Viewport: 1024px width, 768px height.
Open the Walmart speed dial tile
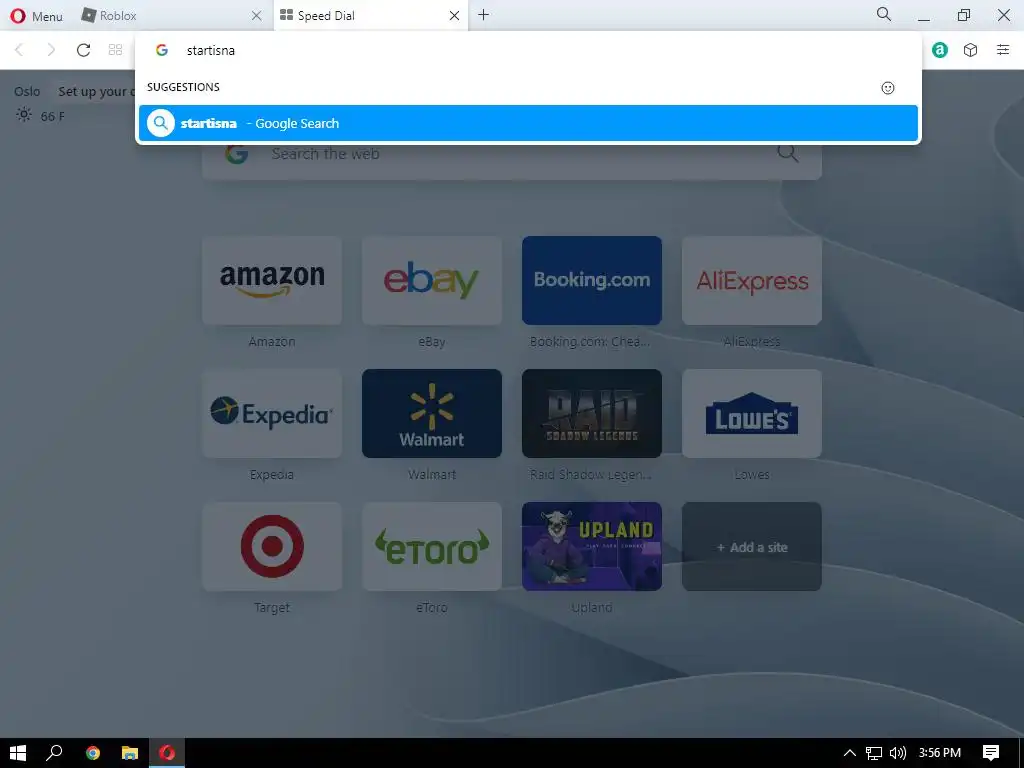pos(432,413)
